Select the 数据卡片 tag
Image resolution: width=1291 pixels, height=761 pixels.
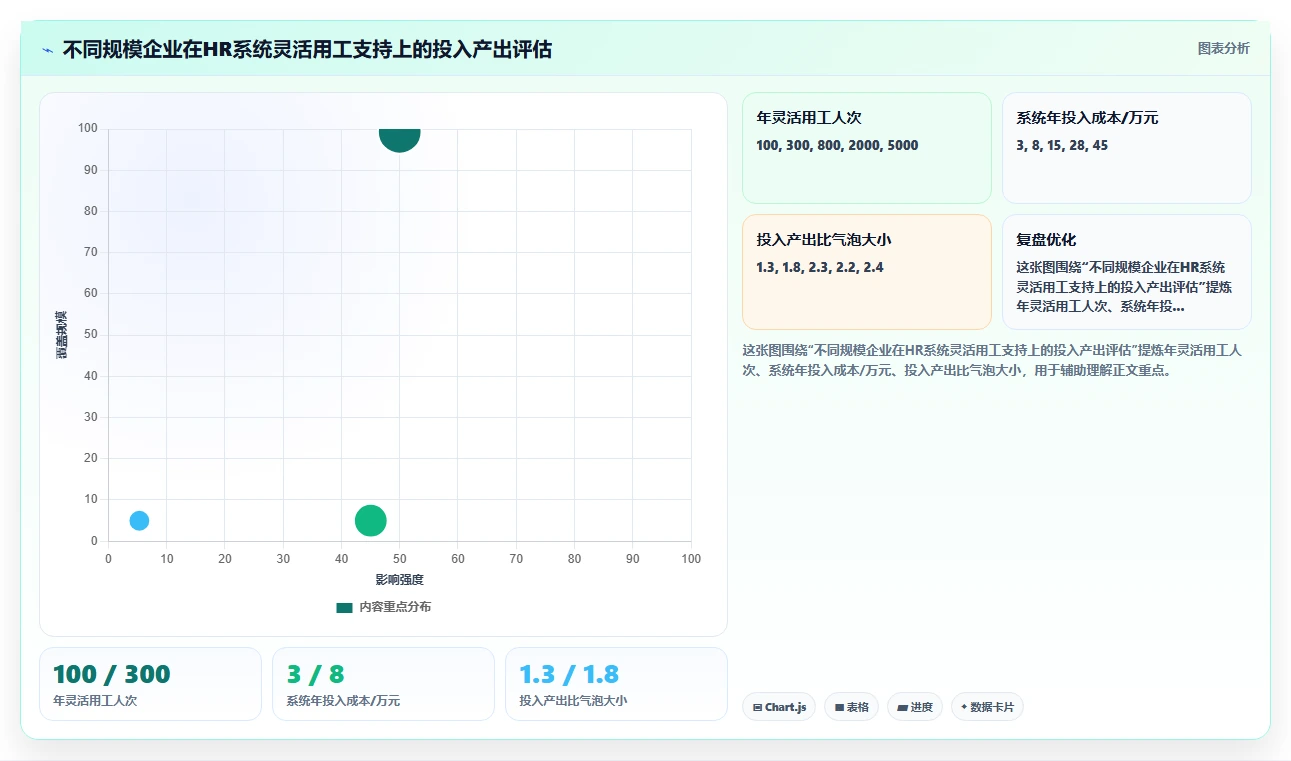[x=987, y=707]
